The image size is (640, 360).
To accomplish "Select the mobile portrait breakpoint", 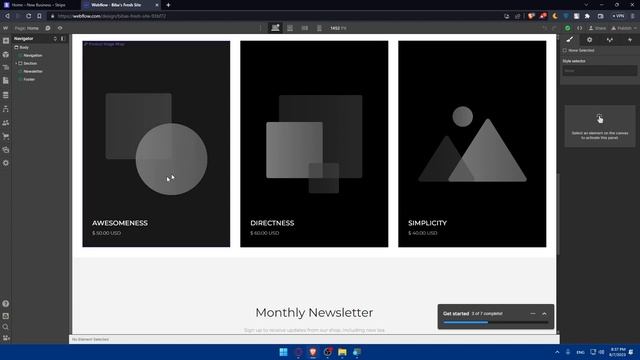I will point(319,28).
